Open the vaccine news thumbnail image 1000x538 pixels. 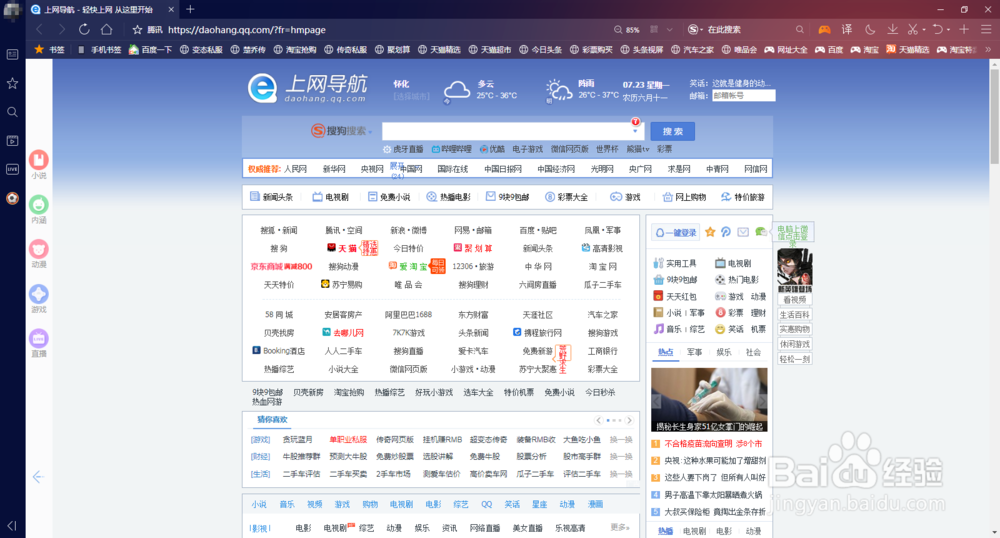click(709, 400)
